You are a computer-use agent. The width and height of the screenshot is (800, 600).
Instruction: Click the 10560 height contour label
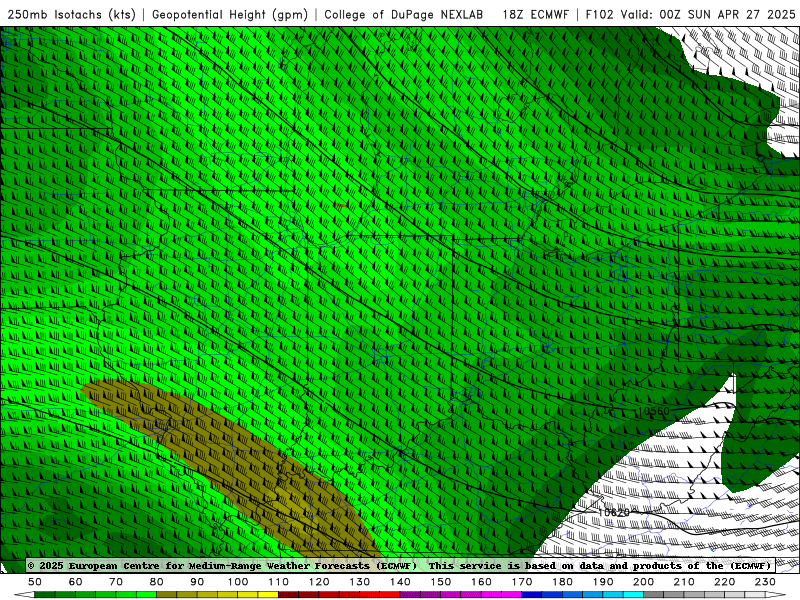click(x=654, y=411)
